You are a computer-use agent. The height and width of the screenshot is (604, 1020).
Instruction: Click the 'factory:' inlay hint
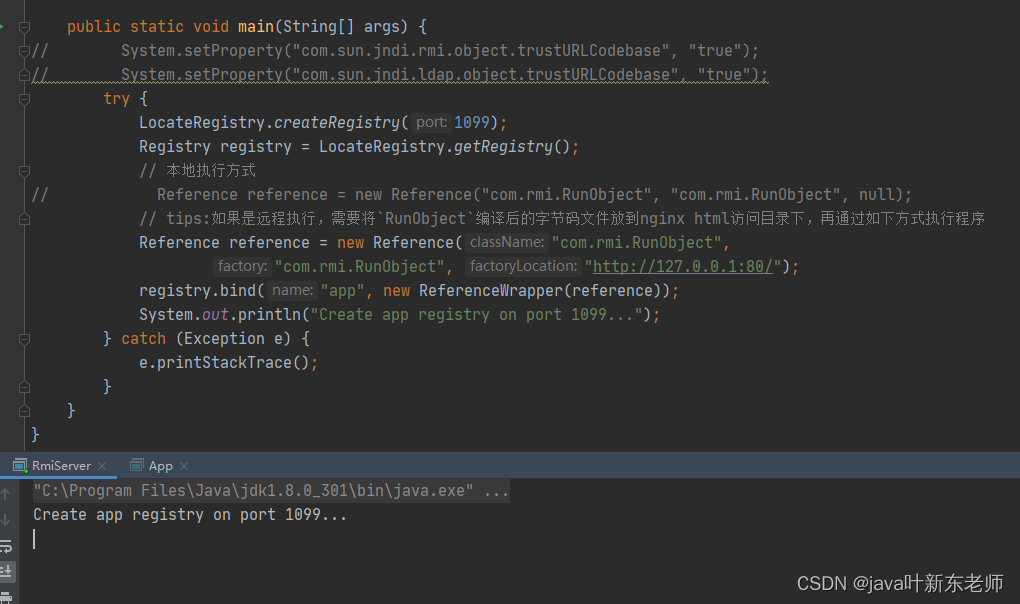[242, 267]
